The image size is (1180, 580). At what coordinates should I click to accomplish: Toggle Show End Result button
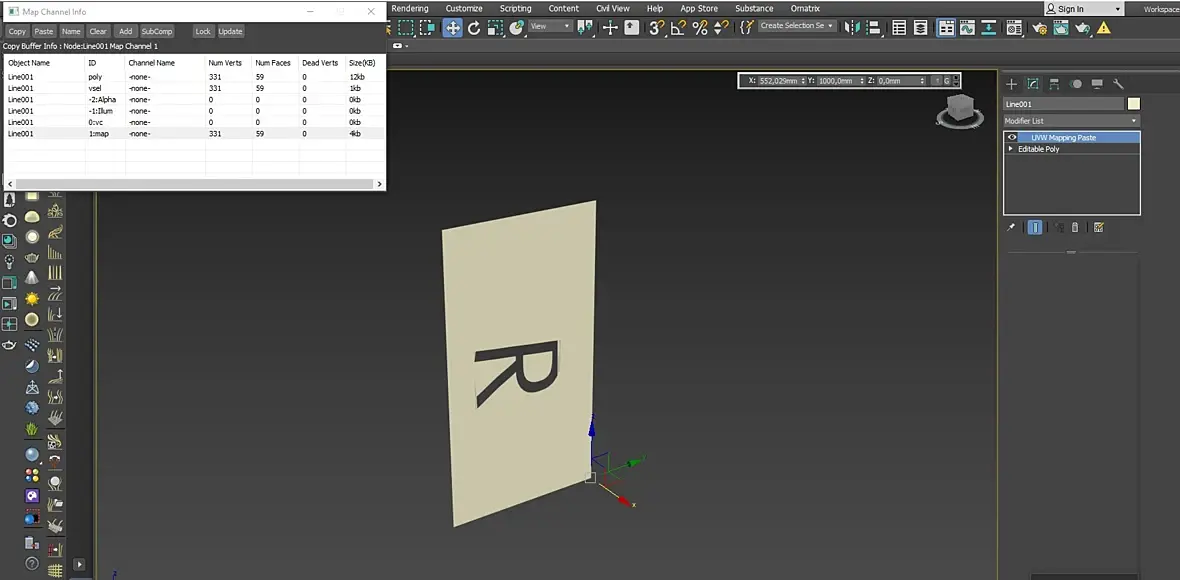pos(1035,227)
